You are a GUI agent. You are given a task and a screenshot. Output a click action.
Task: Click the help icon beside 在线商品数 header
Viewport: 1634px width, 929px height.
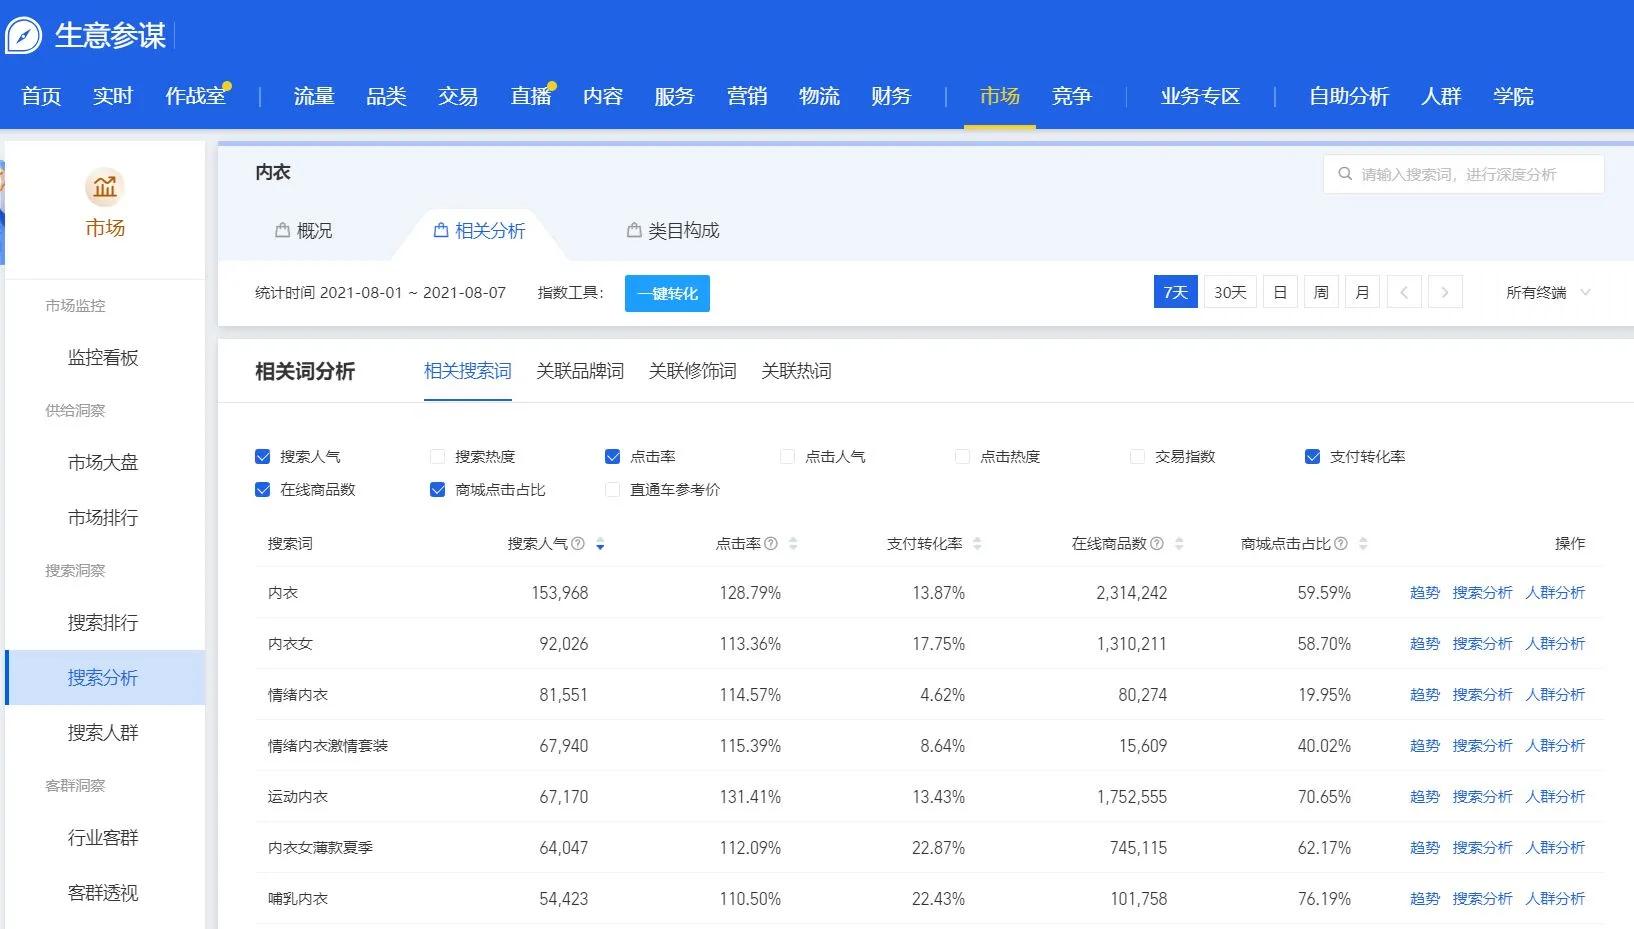click(x=1157, y=544)
